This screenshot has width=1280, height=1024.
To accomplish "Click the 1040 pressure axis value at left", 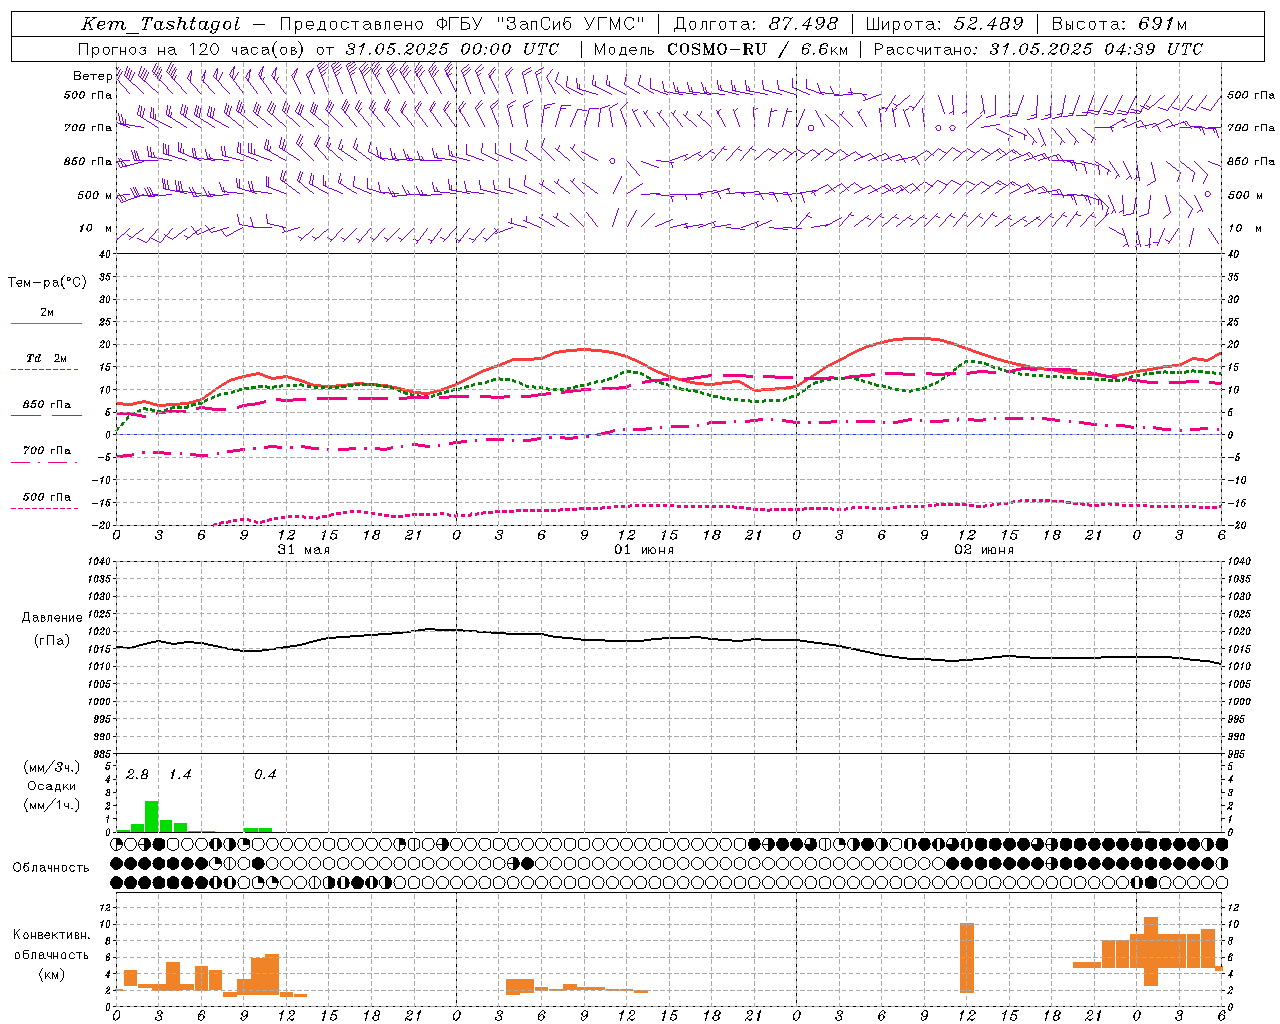I will [x=98, y=562].
